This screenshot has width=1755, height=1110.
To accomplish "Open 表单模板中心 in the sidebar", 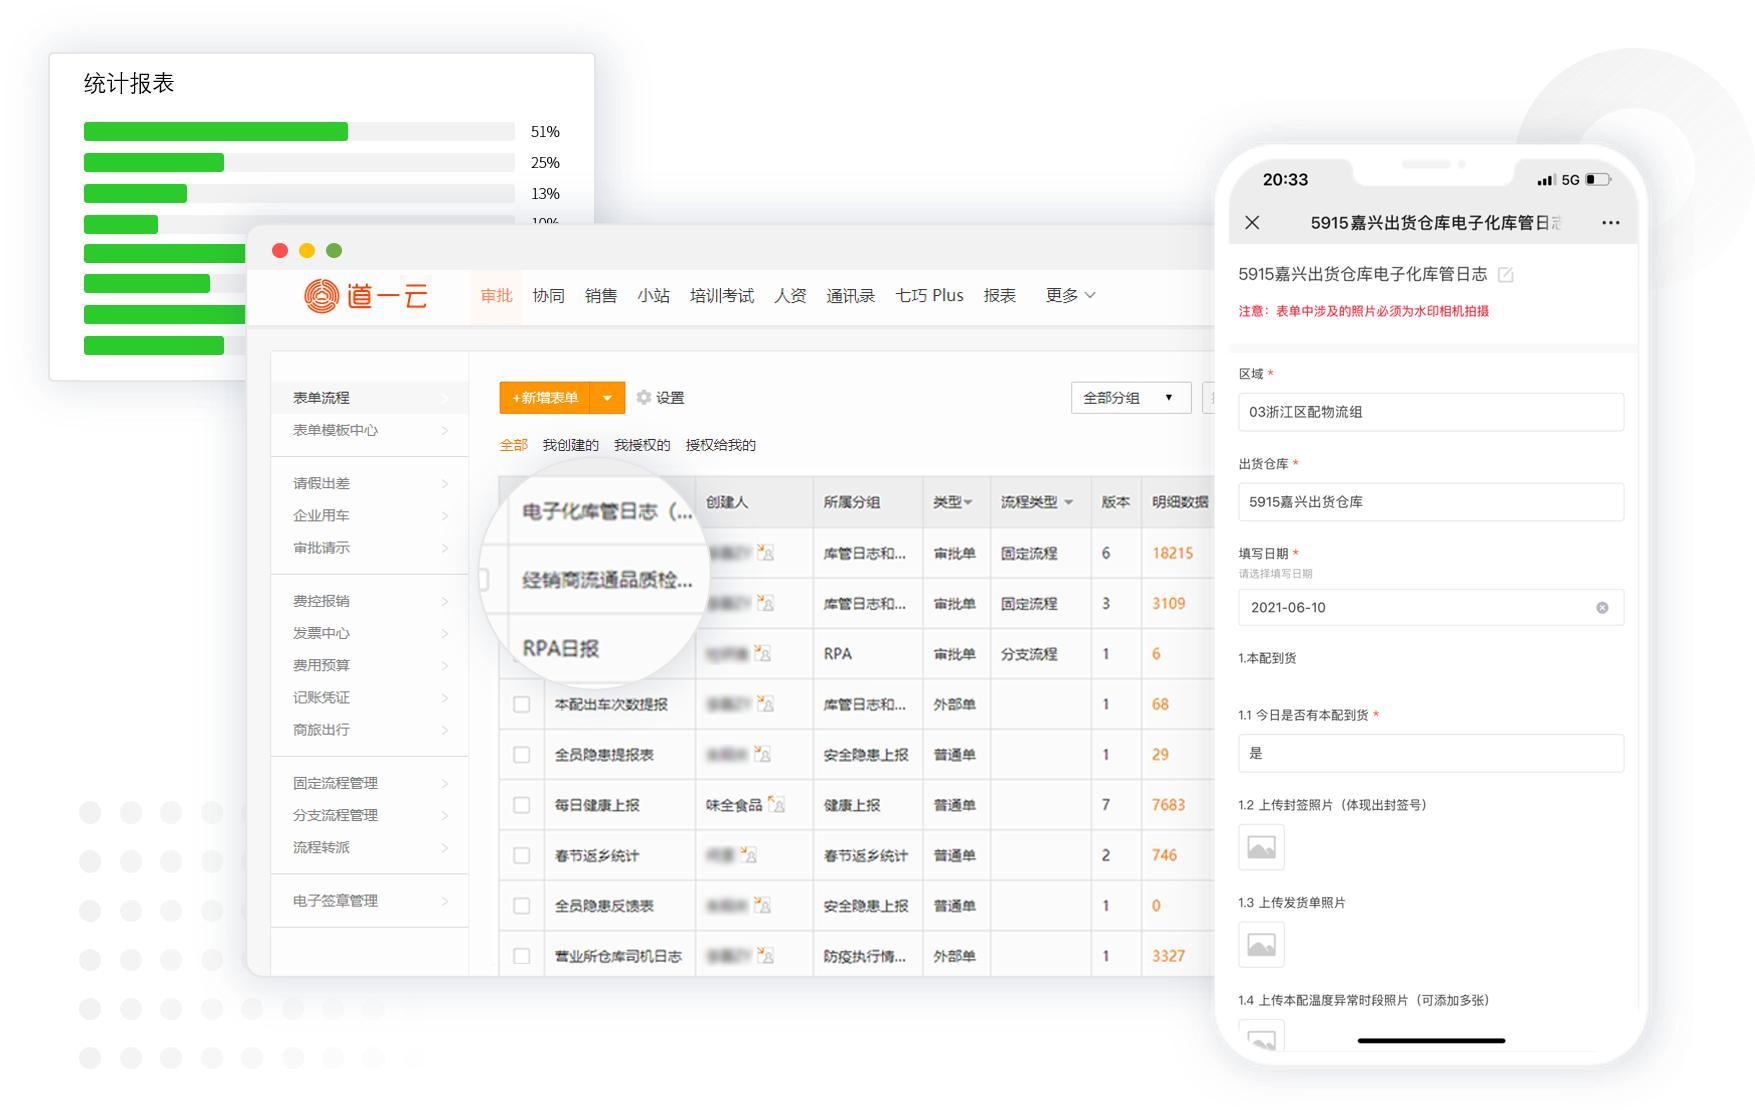I will 330,432.
